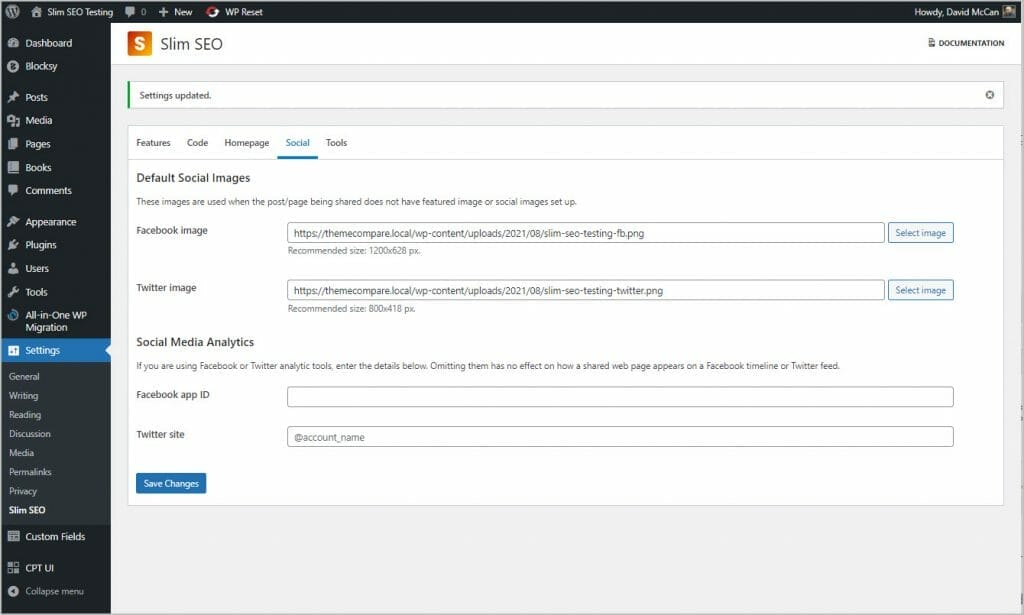1024x615 pixels.
Task: Click the CPT UI grid icon
Action: (x=13, y=568)
